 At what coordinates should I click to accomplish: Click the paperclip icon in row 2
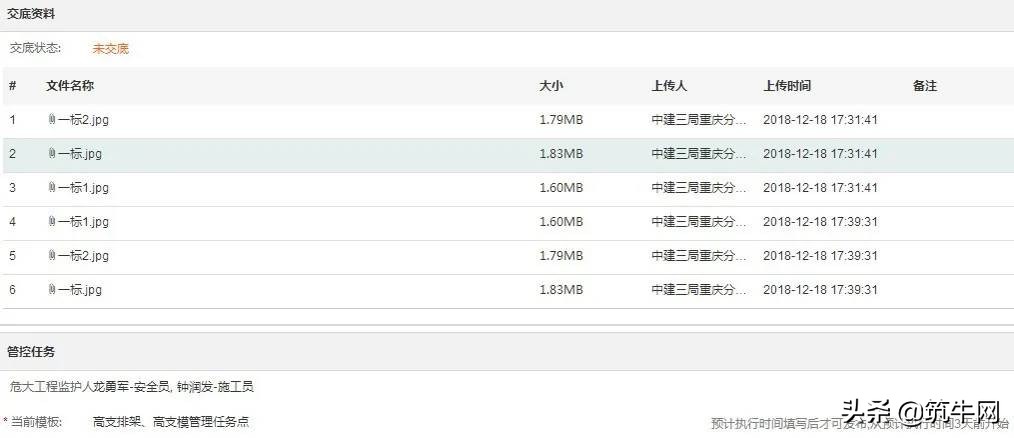click(52, 154)
